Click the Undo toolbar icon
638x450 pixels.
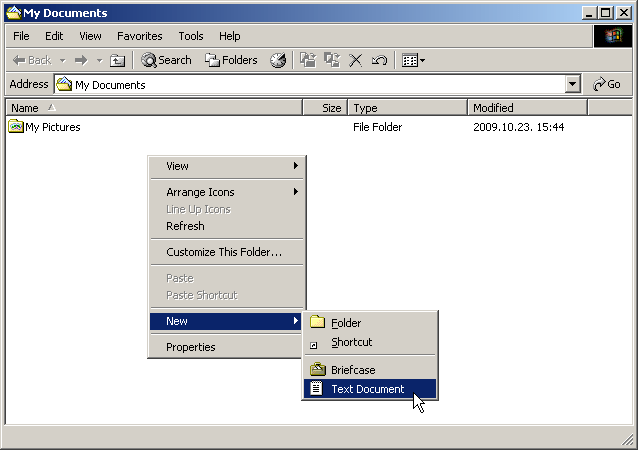pyautogui.click(x=379, y=61)
